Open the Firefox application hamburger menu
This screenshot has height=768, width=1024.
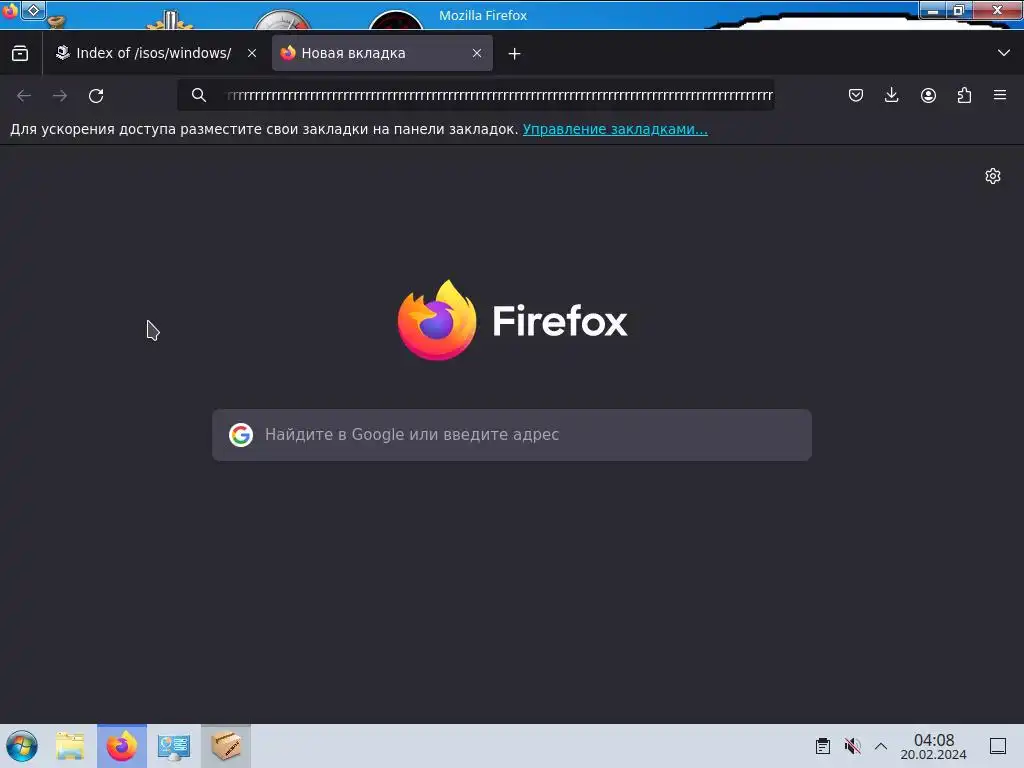[x=1000, y=95]
